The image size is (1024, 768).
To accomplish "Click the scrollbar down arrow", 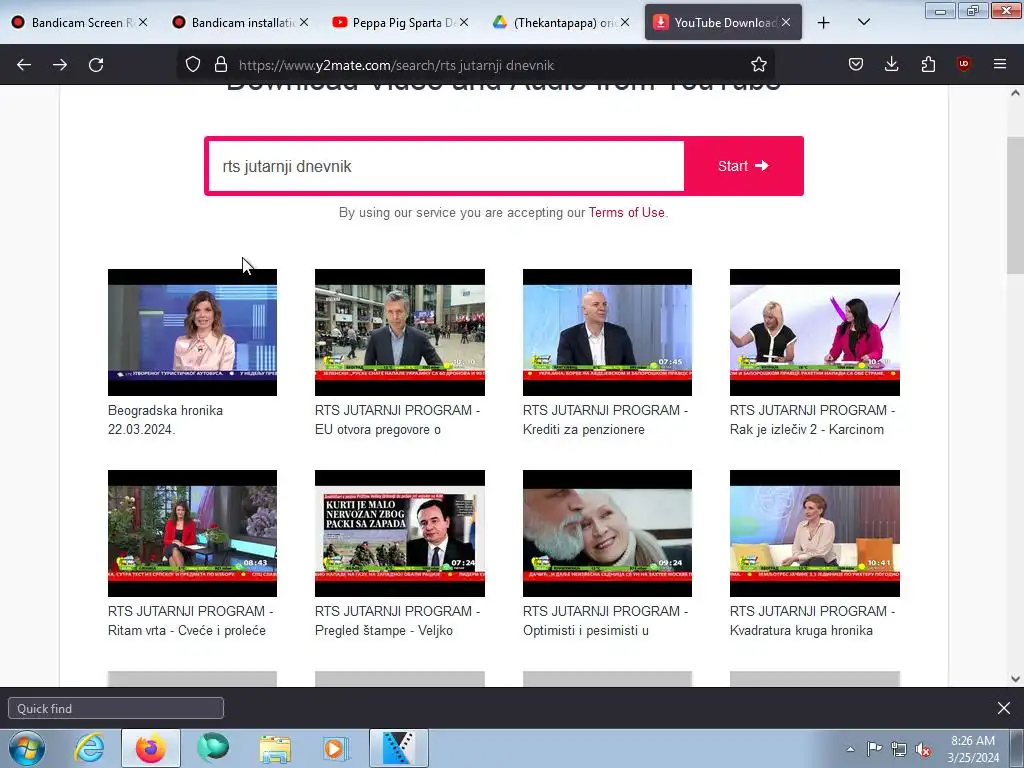I will pos(1015,679).
